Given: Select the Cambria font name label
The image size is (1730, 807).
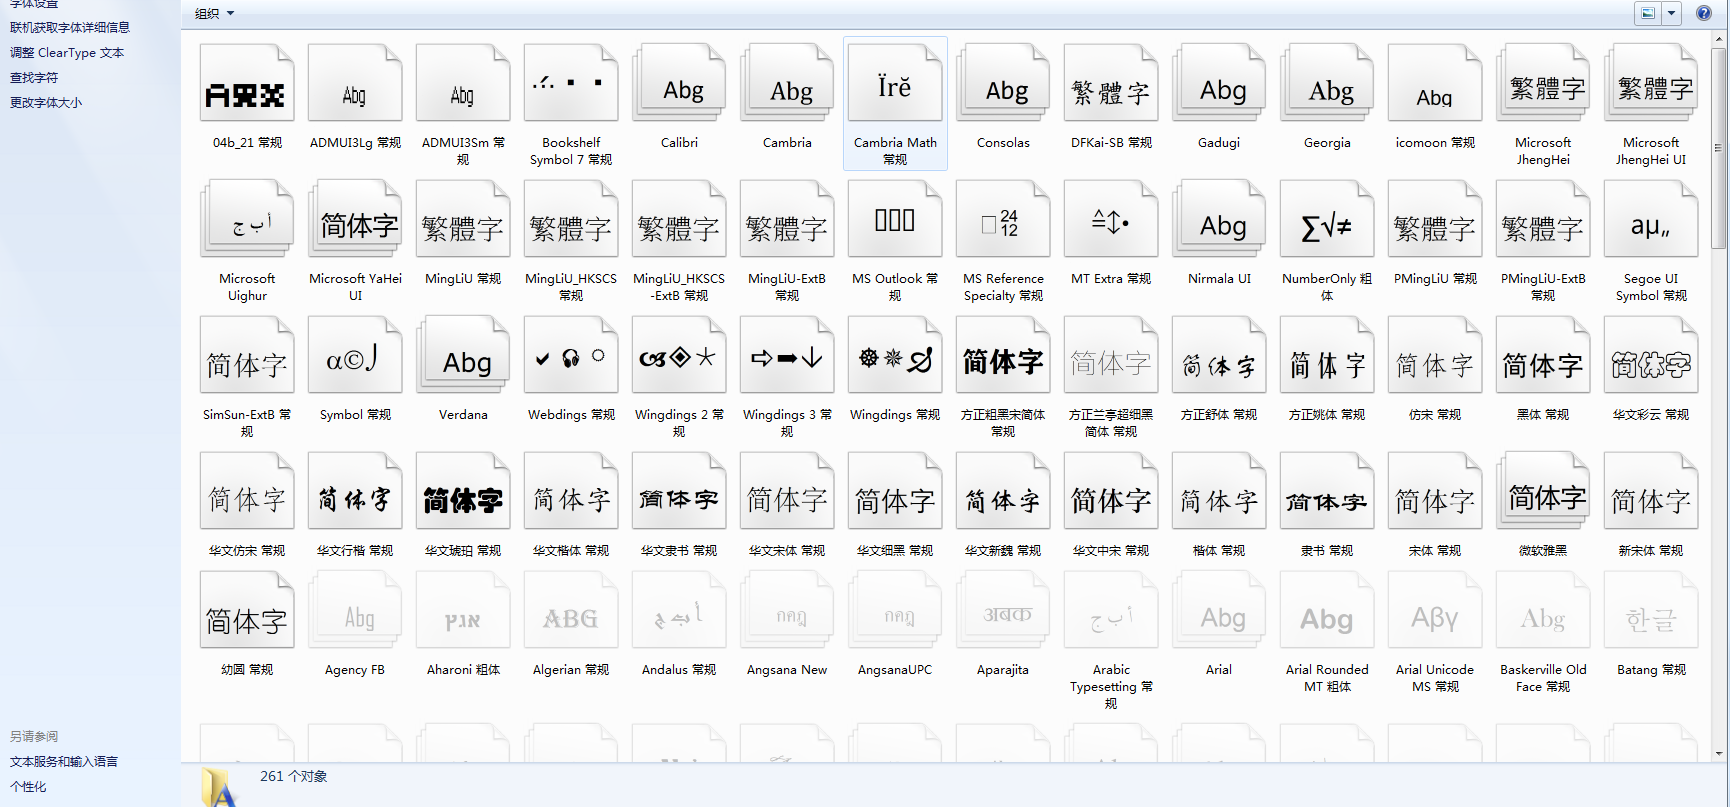Looking at the screenshot, I should (x=787, y=143).
